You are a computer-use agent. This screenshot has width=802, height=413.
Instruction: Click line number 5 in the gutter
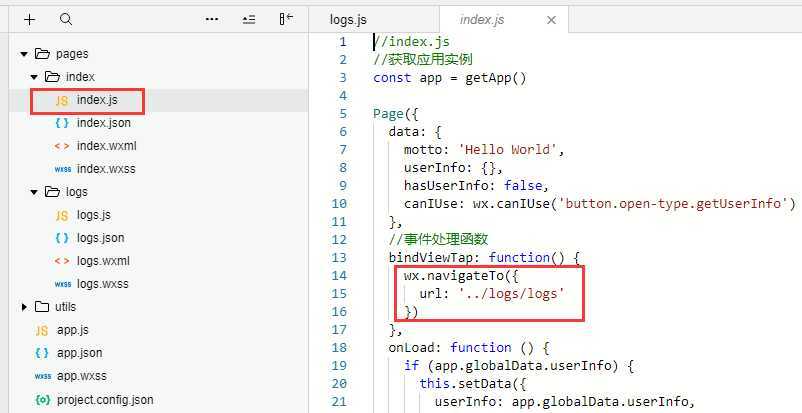[343, 114]
